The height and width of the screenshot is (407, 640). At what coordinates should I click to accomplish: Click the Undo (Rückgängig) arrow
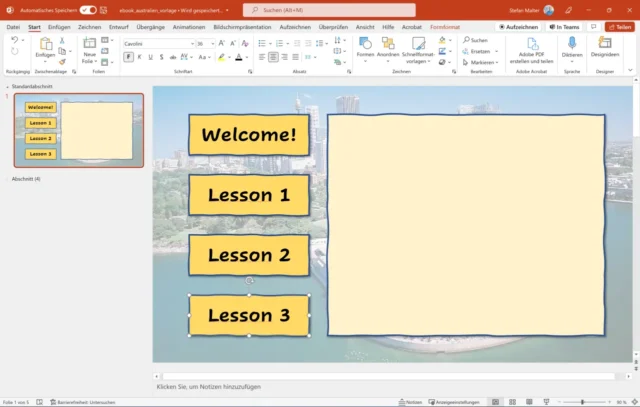pyautogui.click(x=13, y=41)
